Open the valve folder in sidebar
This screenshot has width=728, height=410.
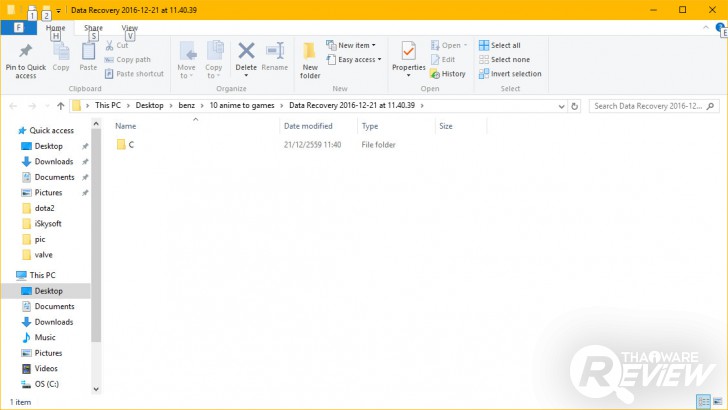click(38, 254)
